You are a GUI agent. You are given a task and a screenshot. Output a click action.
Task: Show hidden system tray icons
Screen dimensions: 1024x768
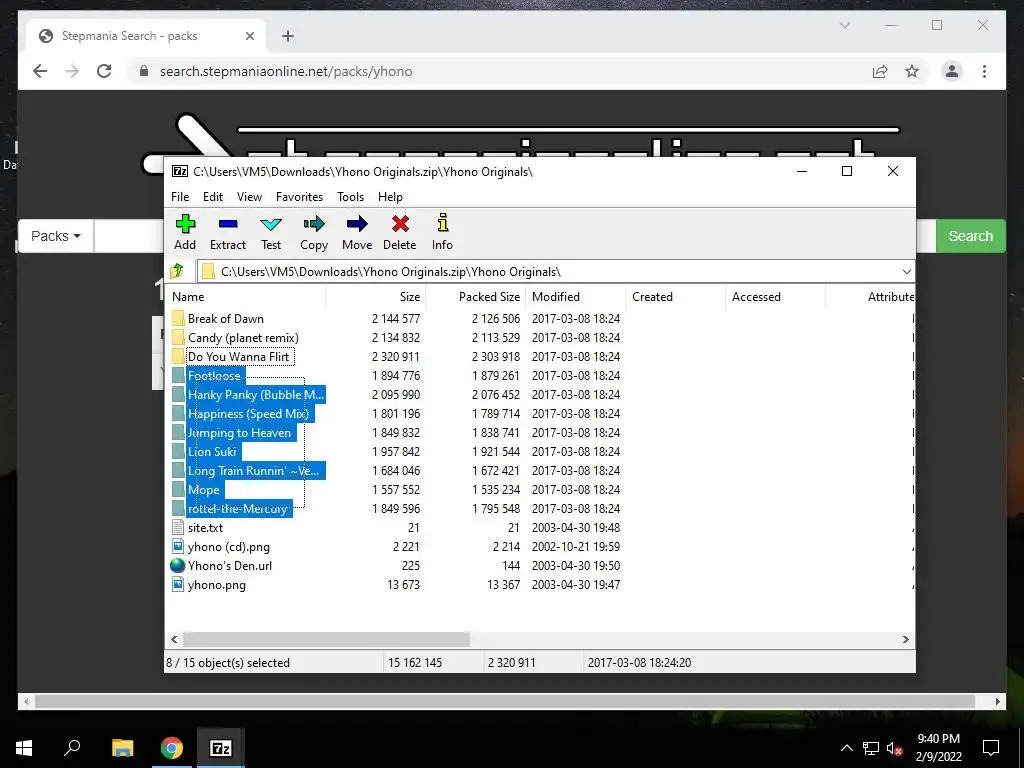click(x=846, y=748)
